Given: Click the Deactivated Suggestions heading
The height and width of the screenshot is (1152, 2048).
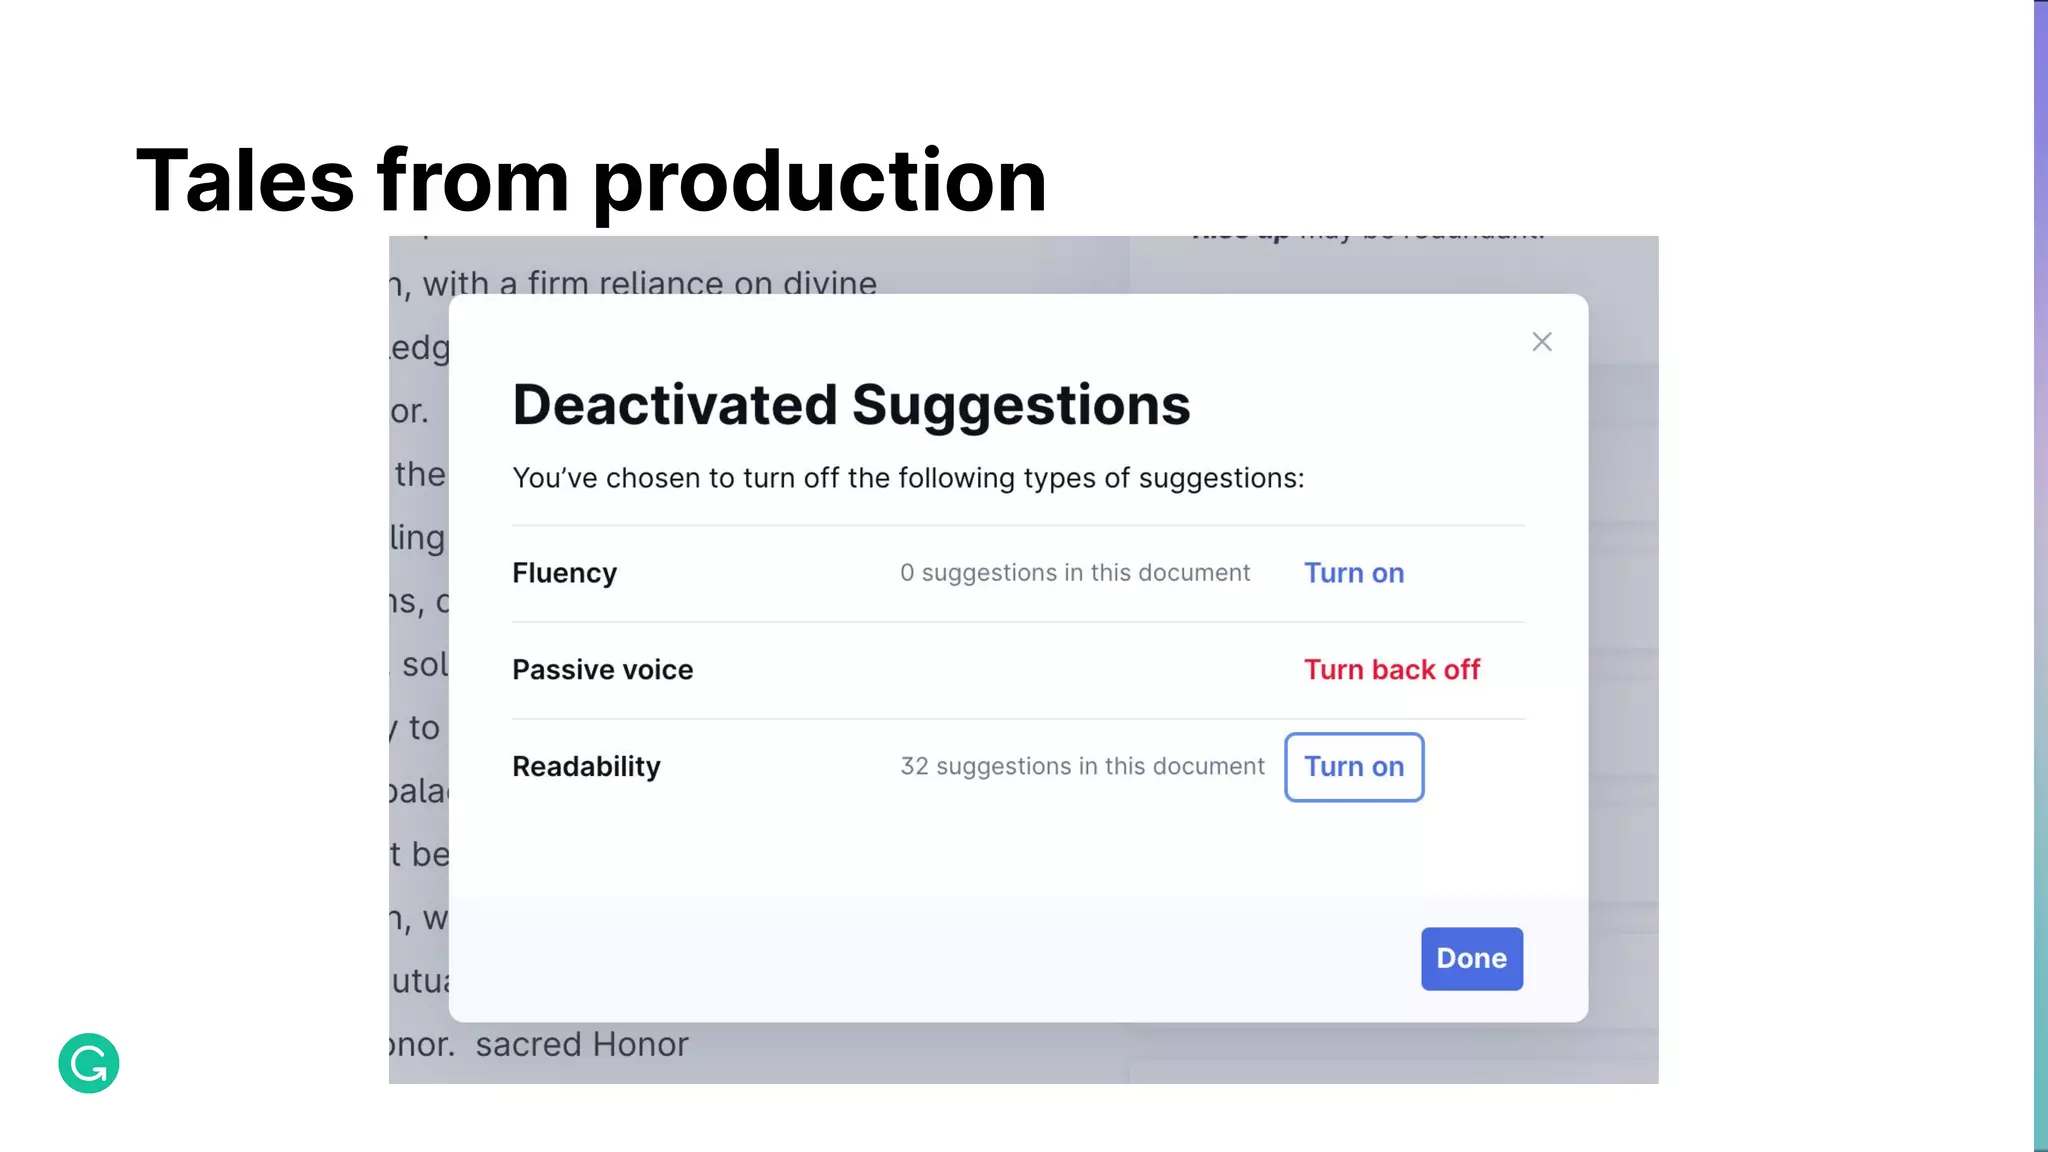Looking at the screenshot, I should tap(851, 405).
